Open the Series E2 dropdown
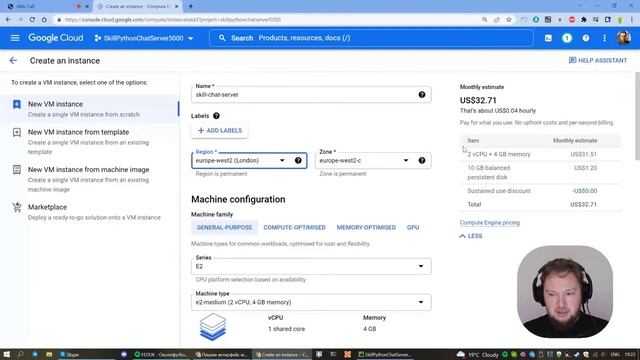Screen dimensions: 640x360 tap(311, 266)
